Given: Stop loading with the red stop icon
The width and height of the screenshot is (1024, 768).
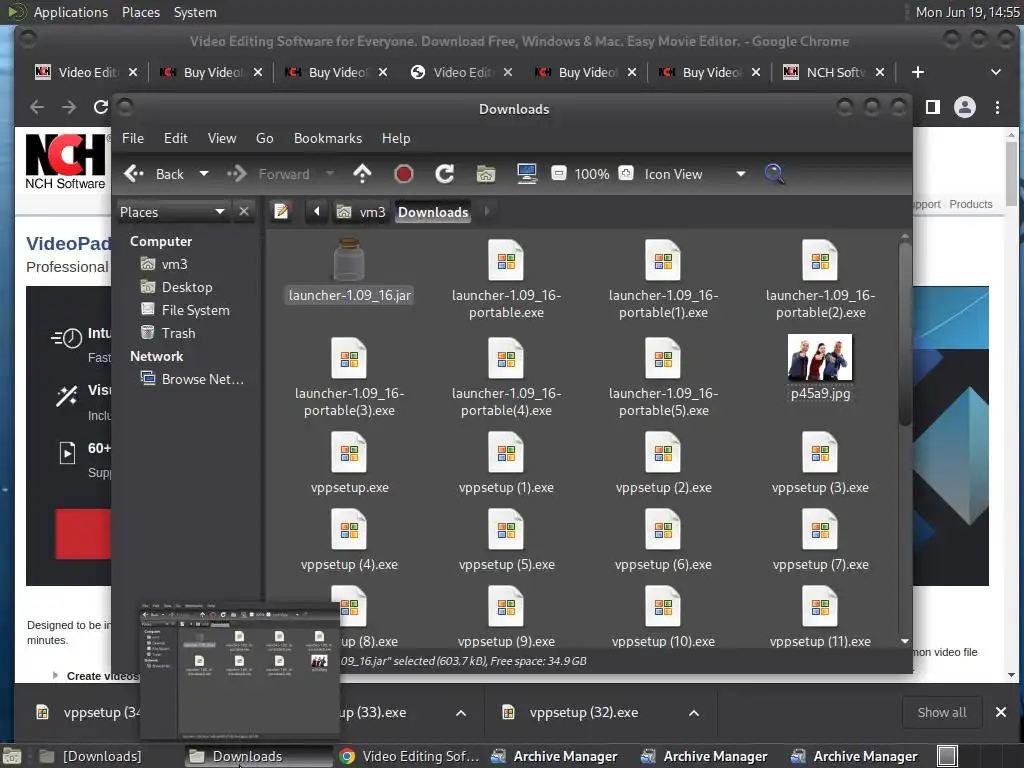Looking at the screenshot, I should [404, 174].
